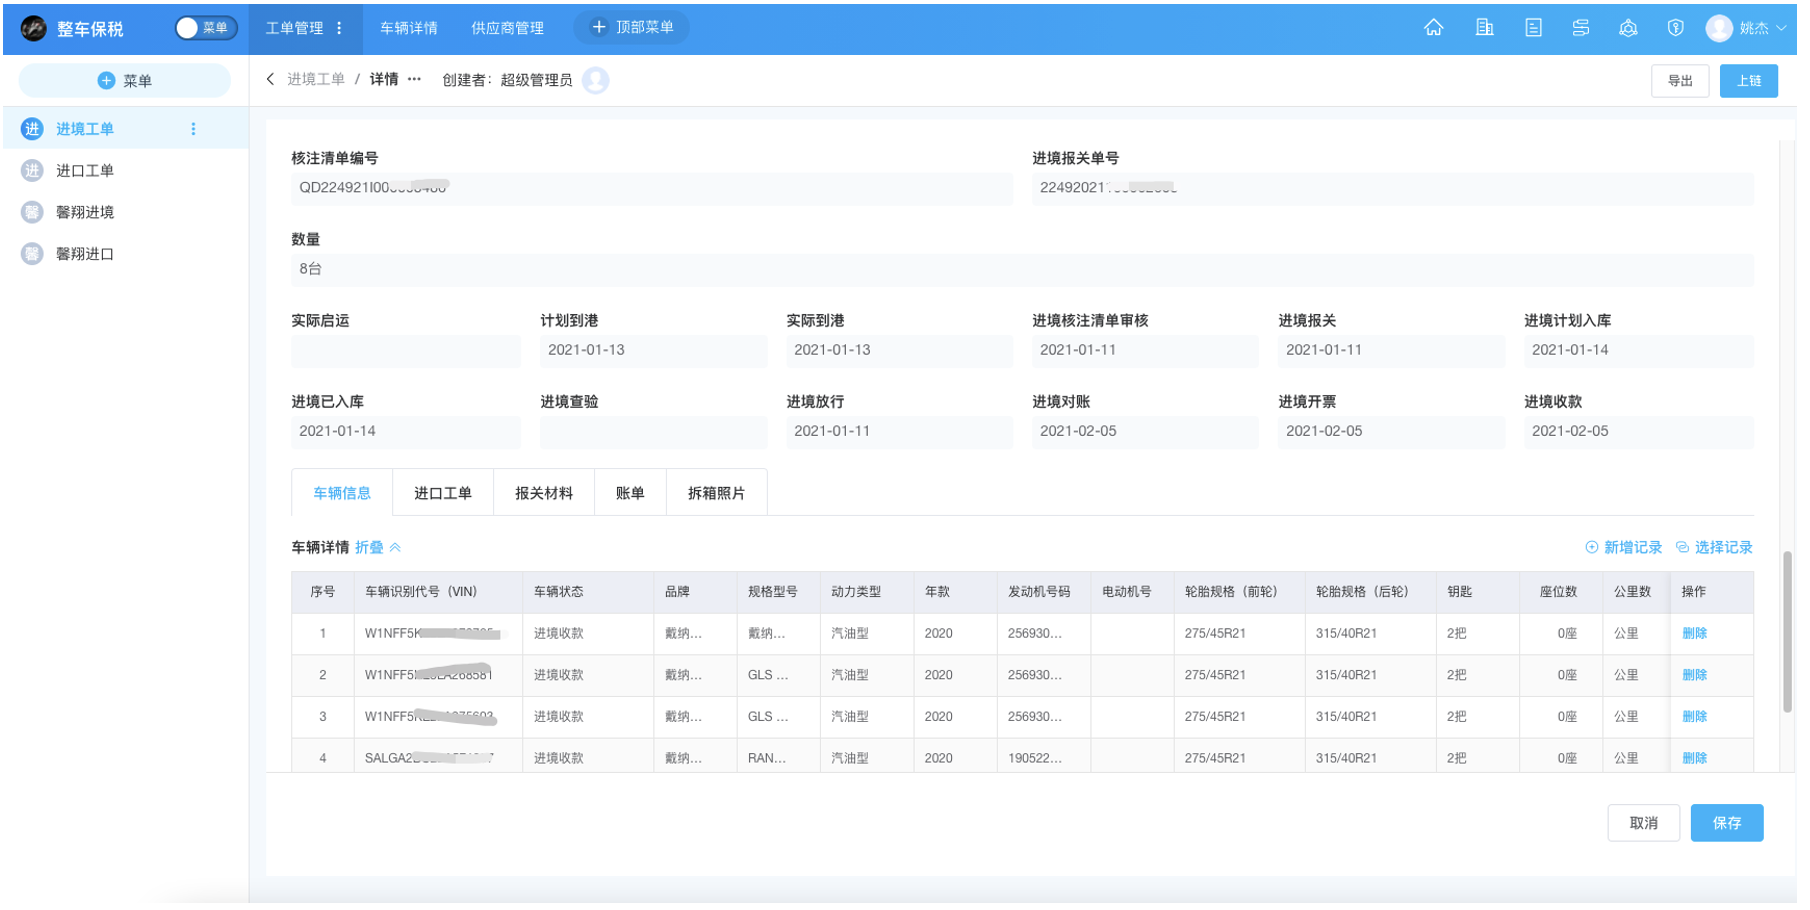Screen dimensions: 1810x910
Task: Click the 进境收款 date field
Action: tap(1639, 432)
